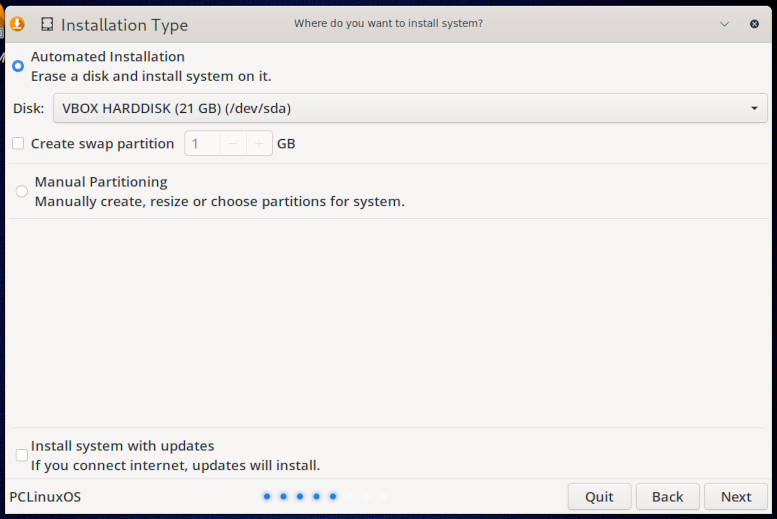Viewport: 777px width, 519px height.
Task: Close the installer with the X icon
Action: 754,24
